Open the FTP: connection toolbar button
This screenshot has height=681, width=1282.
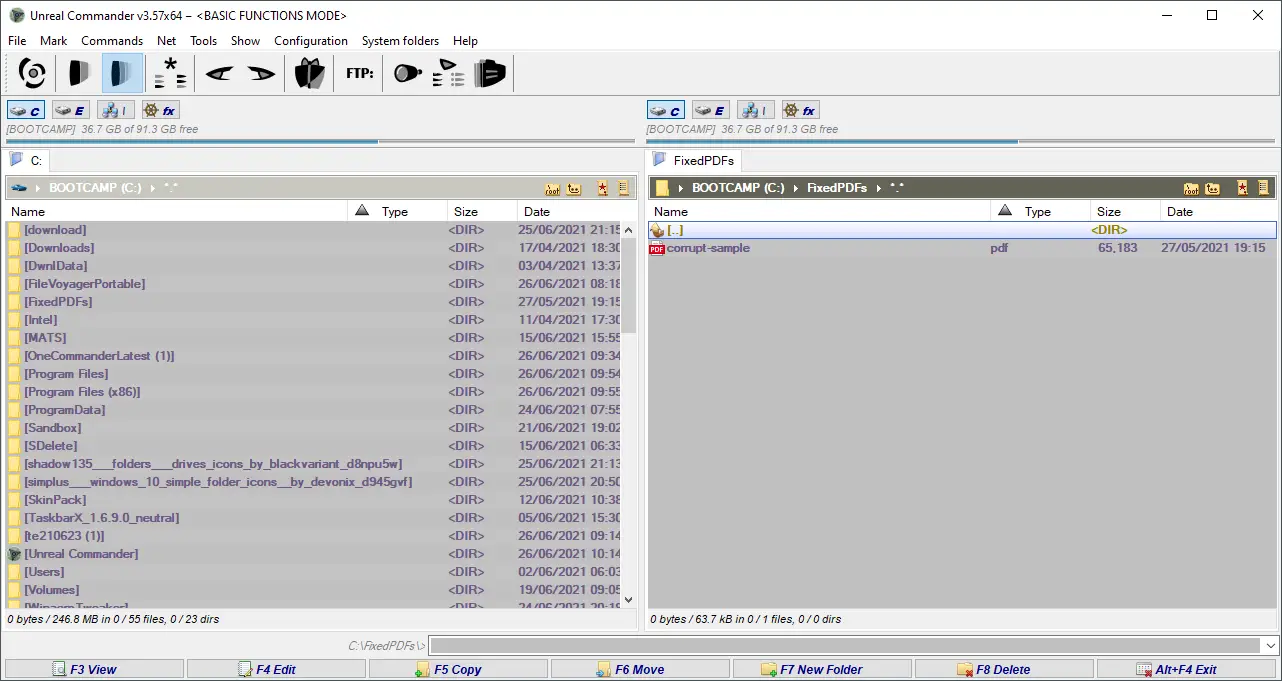359,73
